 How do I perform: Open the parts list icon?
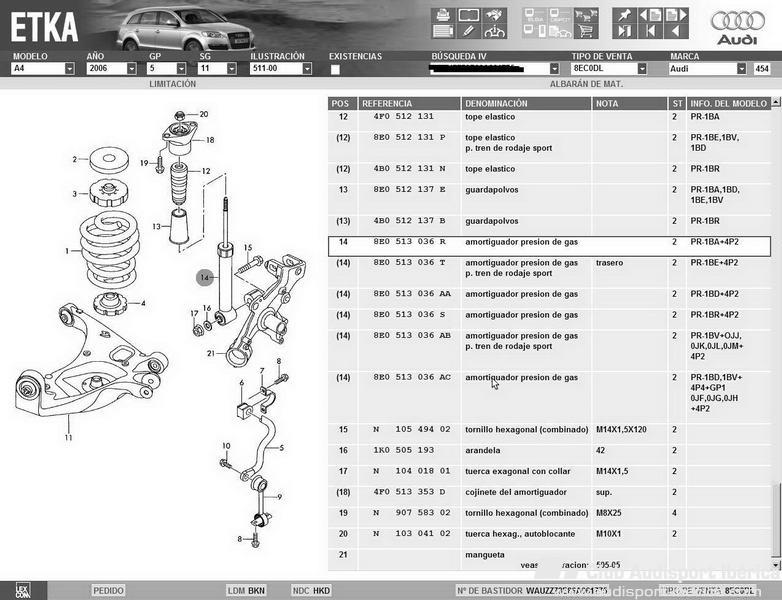pos(442,31)
